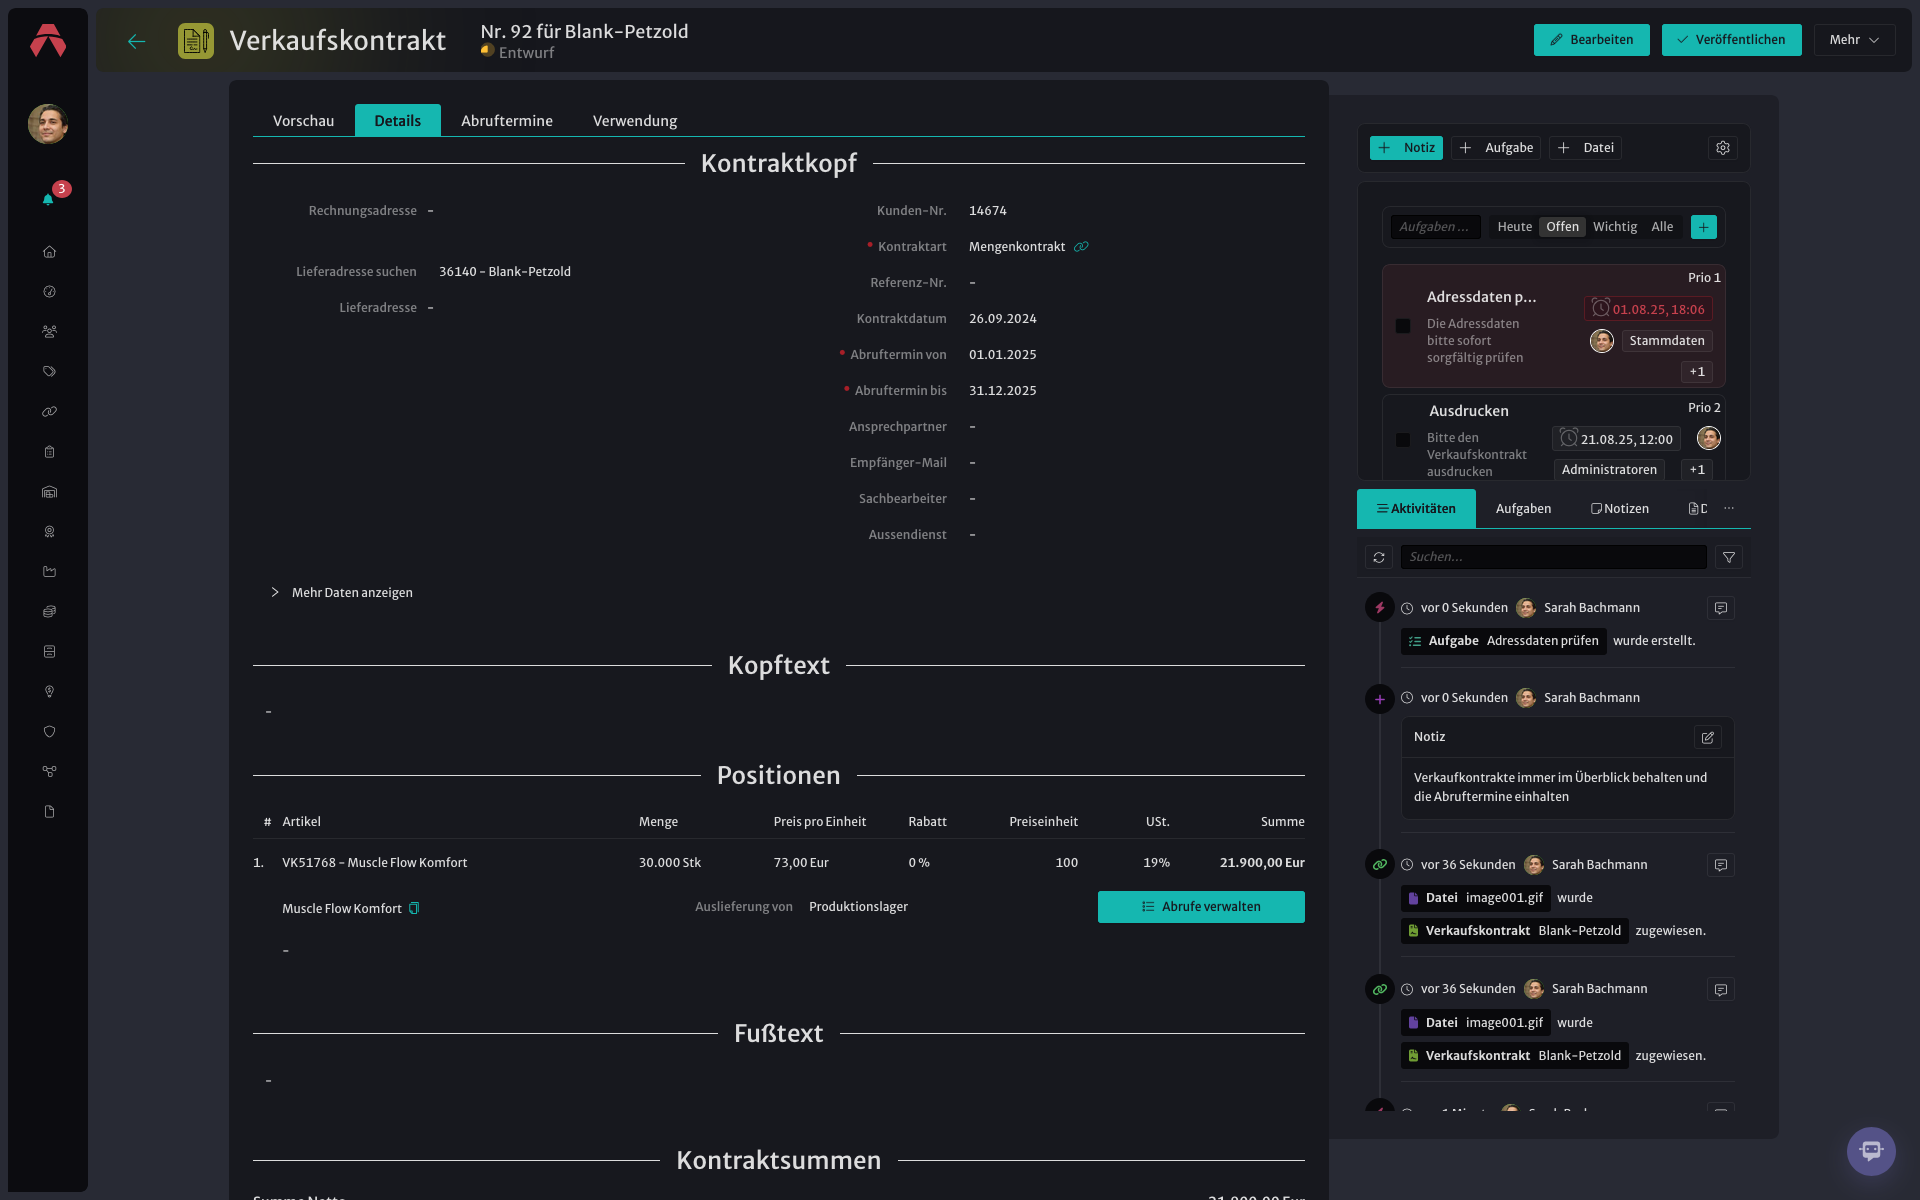Click the due date 01.08.25, 18:06
1920x1200 pixels.
(x=1648, y=309)
